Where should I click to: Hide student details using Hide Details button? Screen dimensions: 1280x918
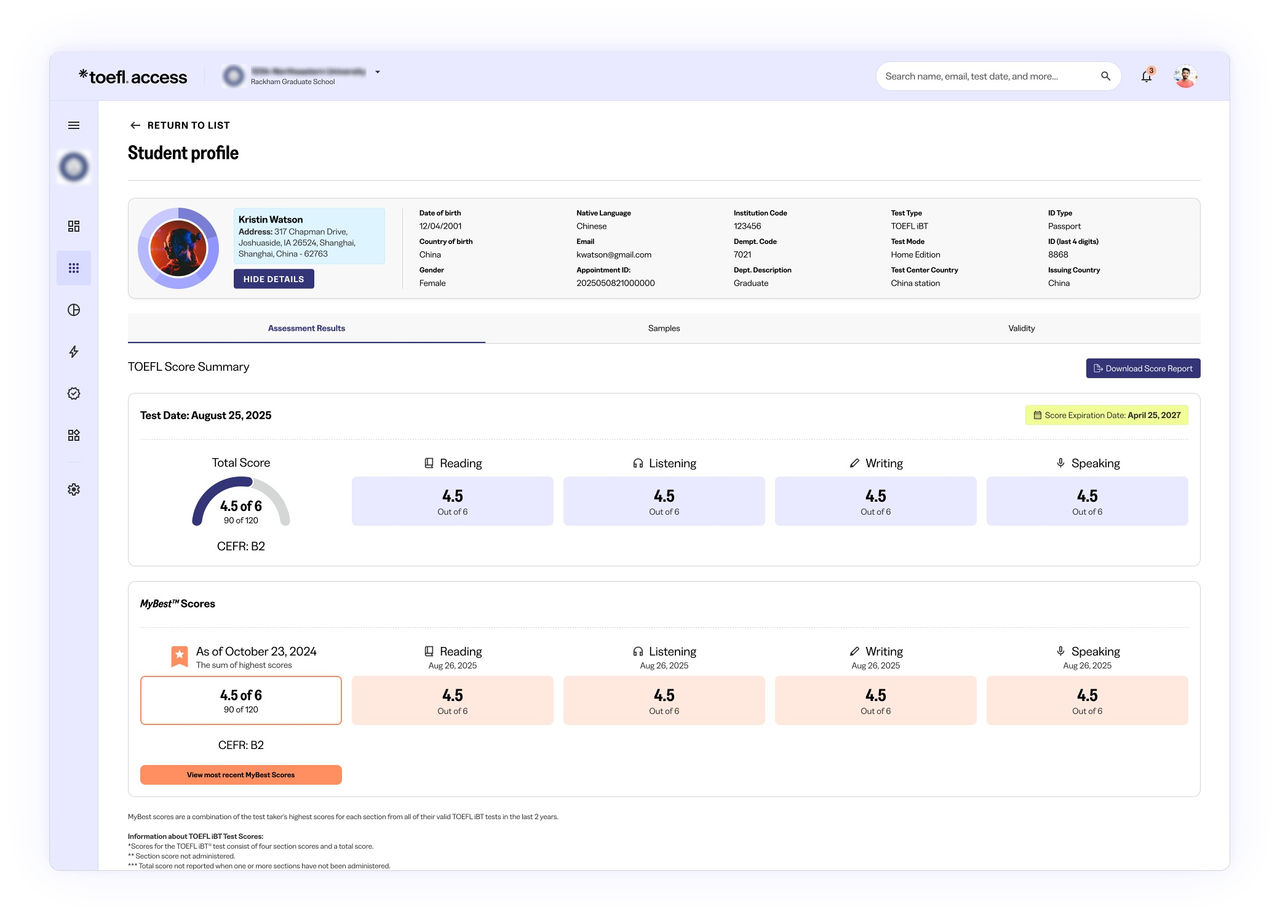[273, 278]
